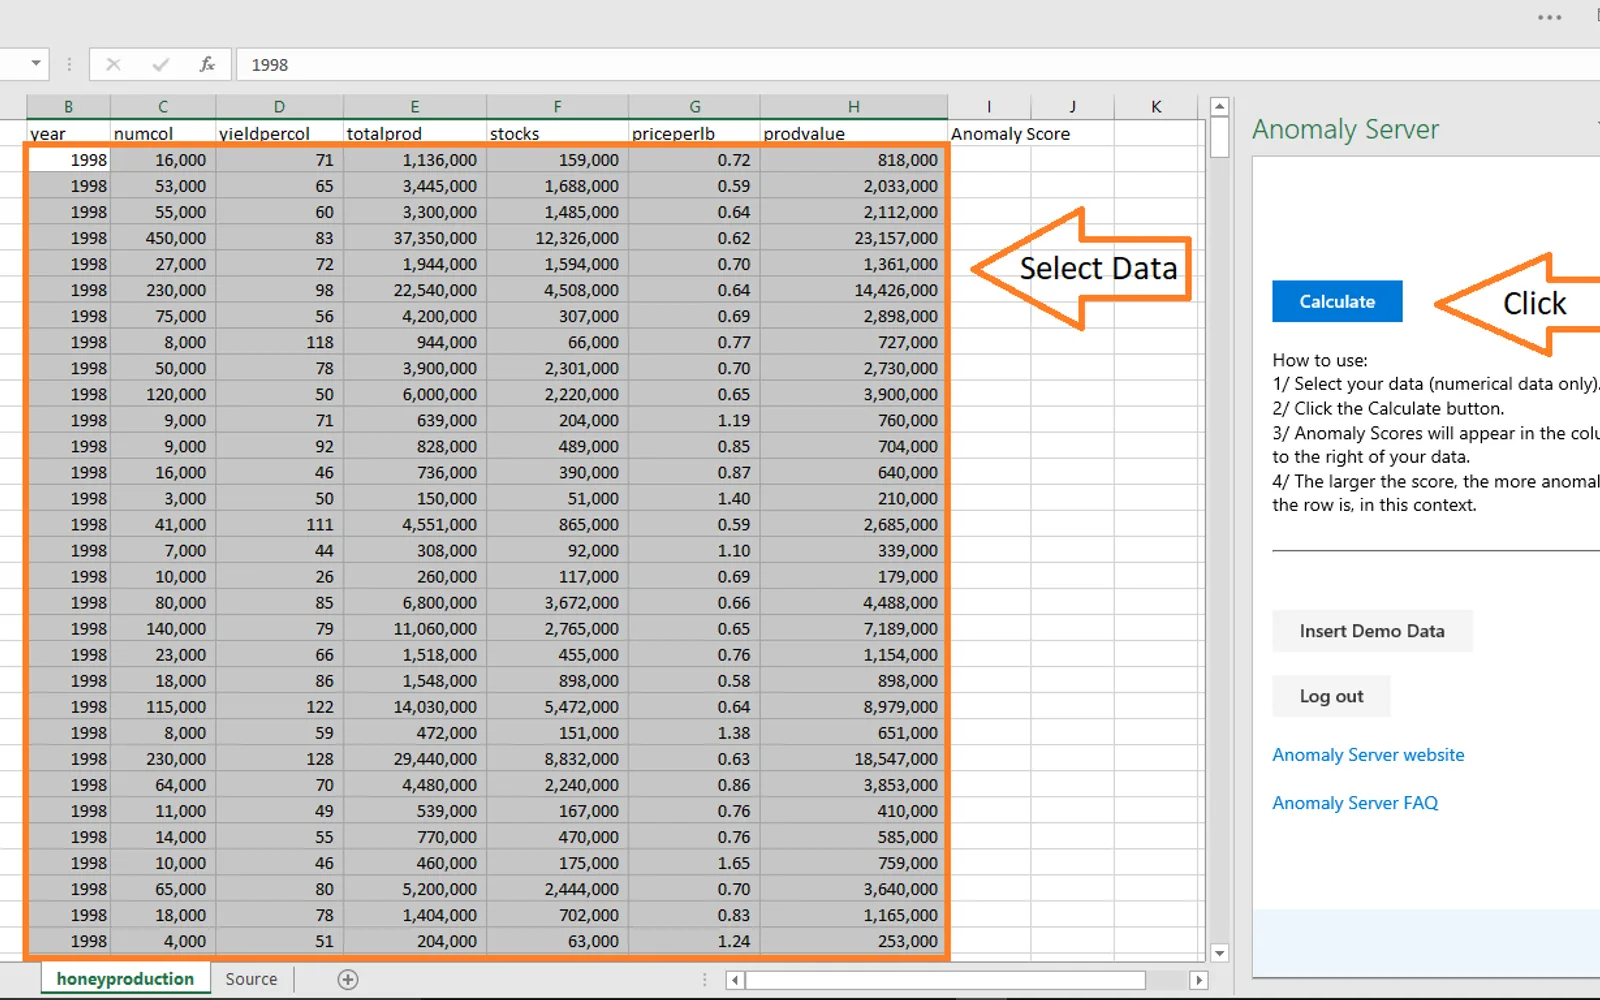
Task: Click the stocks cell '12,326,000'
Action: [x=557, y=238]
